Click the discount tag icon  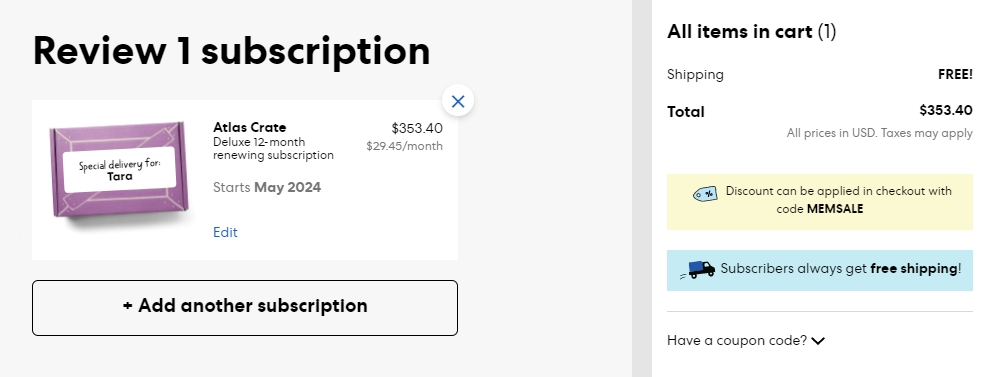click(705, 194)
